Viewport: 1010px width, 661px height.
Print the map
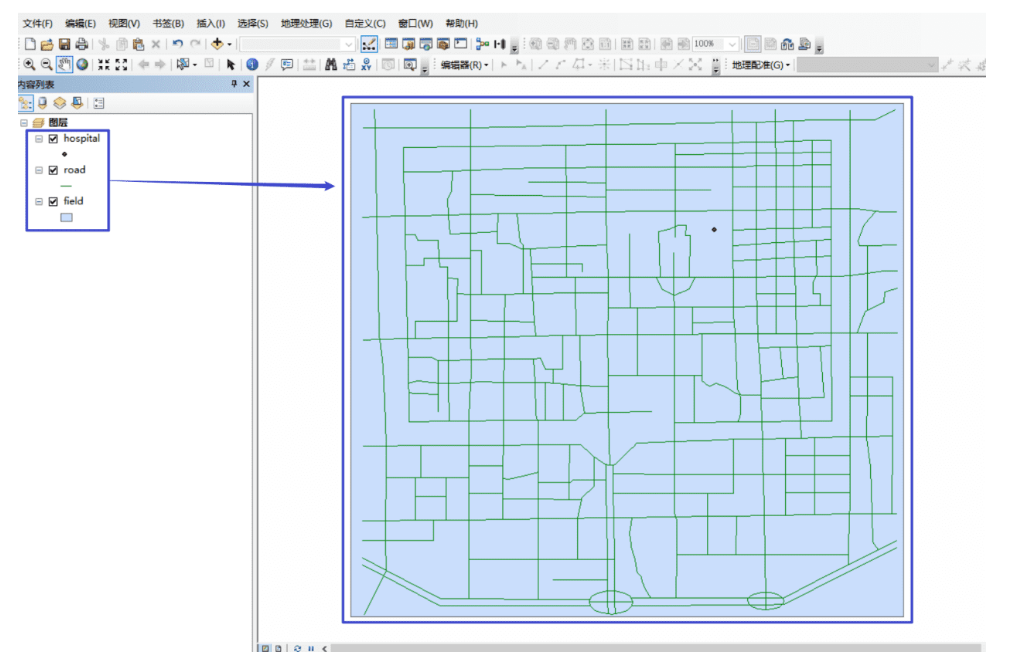(81, 44)
